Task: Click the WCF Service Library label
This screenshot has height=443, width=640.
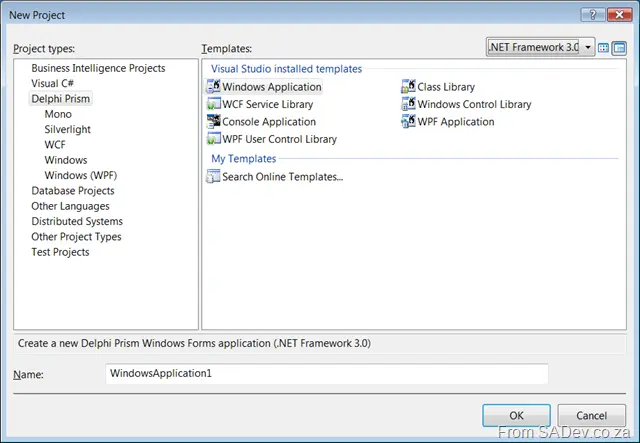Action: pos(267,105)
